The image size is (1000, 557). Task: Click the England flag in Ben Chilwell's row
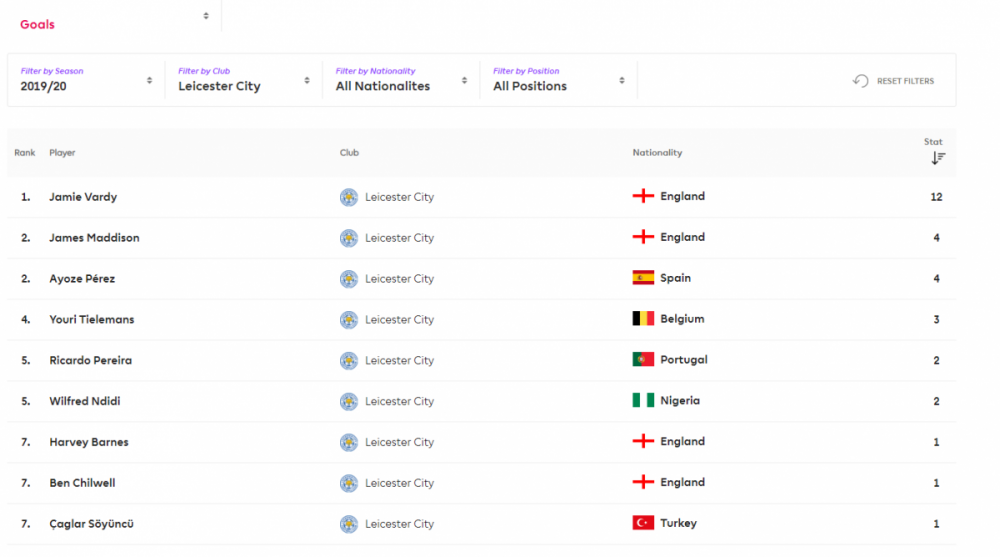point(643,482)
